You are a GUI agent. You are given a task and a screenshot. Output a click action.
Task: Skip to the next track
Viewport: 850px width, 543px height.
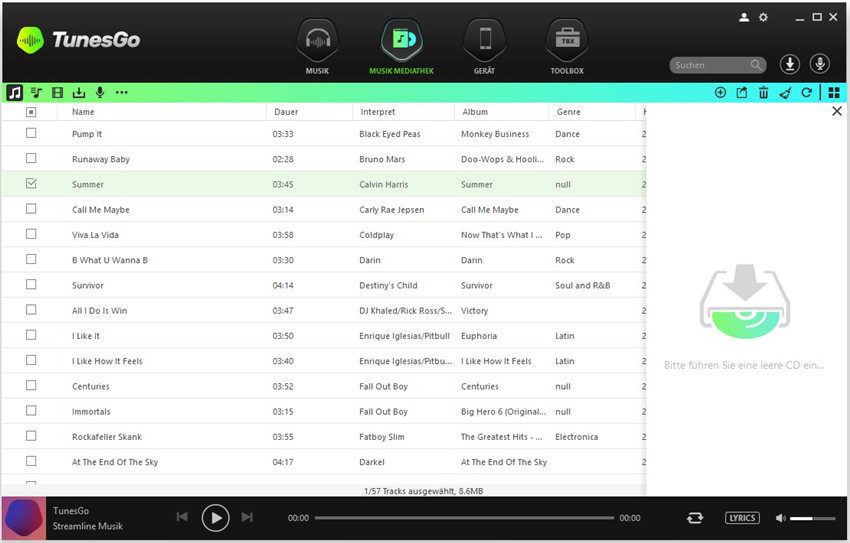(247, 517)
